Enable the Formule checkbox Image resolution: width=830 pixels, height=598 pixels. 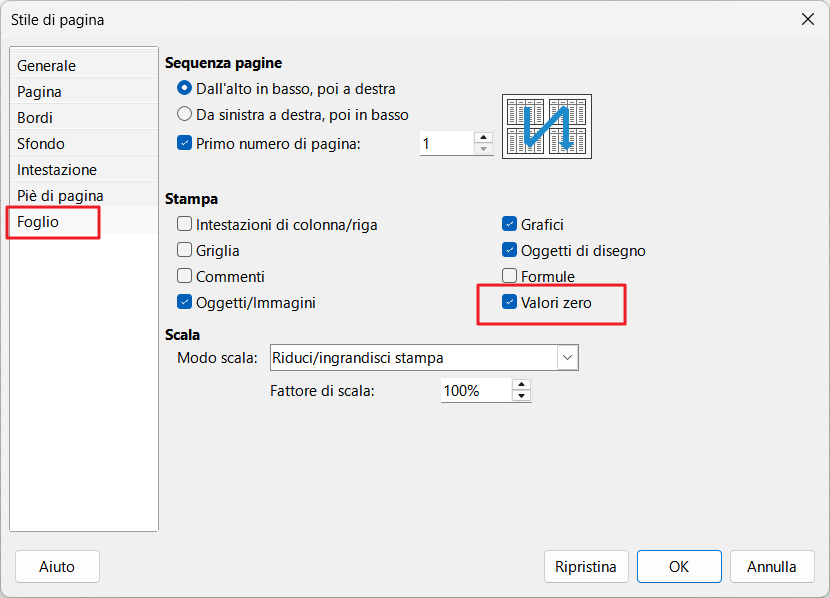(509, 276)
